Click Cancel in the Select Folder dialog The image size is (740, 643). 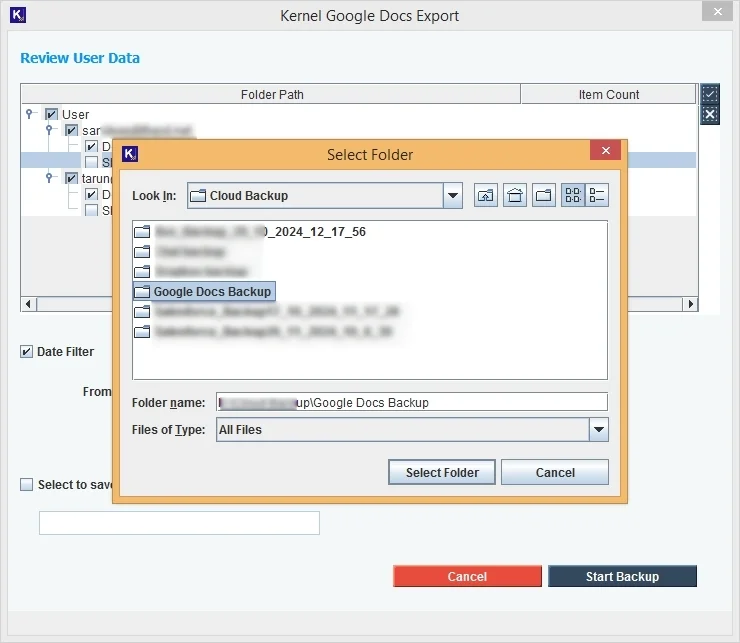554,473
